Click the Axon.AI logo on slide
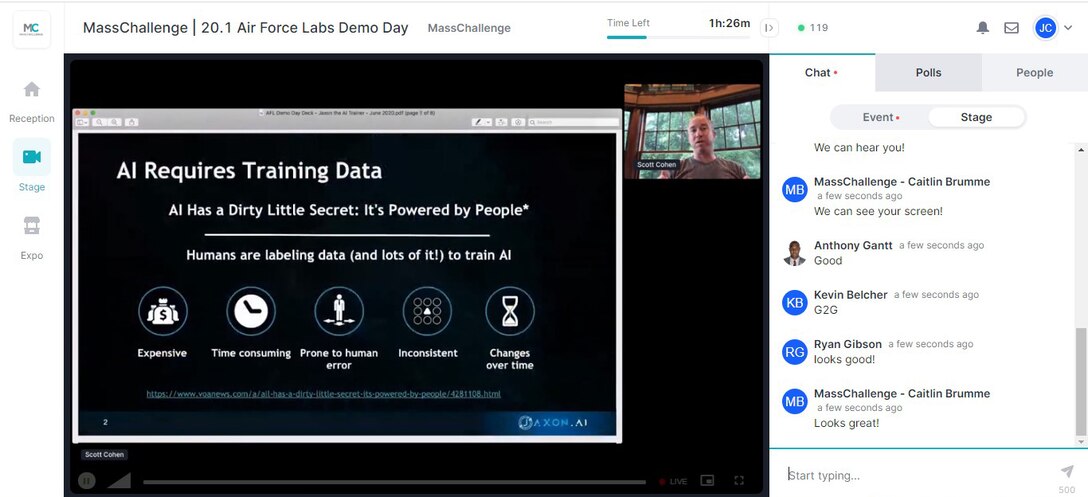Image resolution: width=1088 pixels, height=497 pixels. pos(552,423)
